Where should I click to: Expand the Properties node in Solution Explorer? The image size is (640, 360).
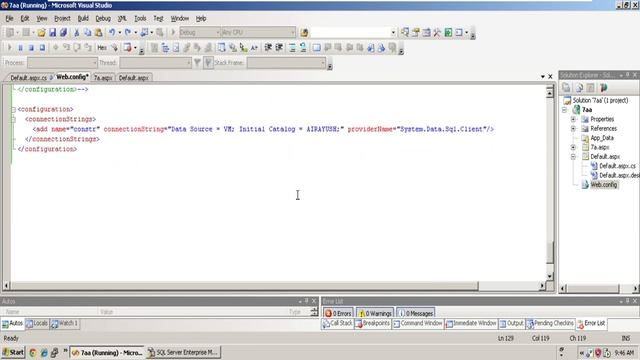point(573,119)
